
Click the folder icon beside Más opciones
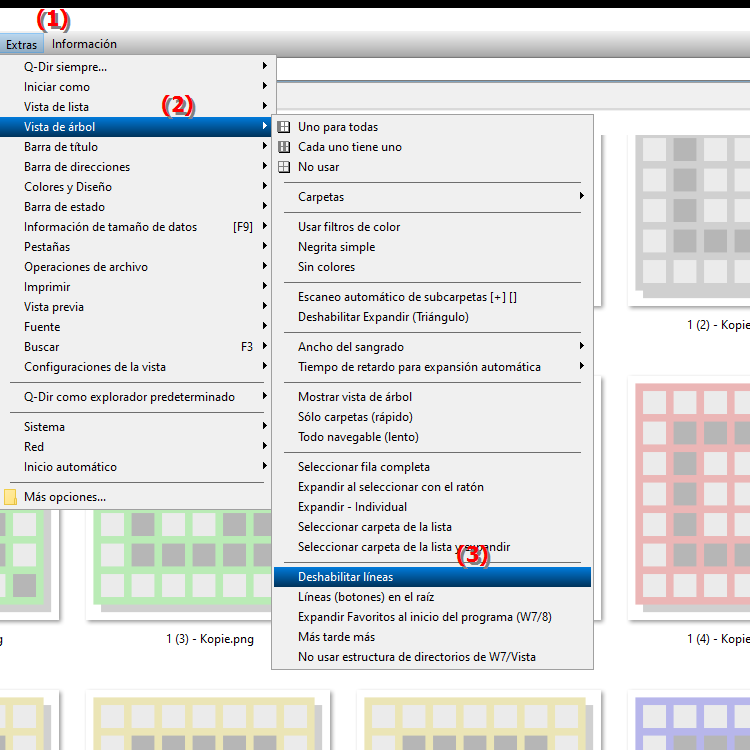point(11,497)
